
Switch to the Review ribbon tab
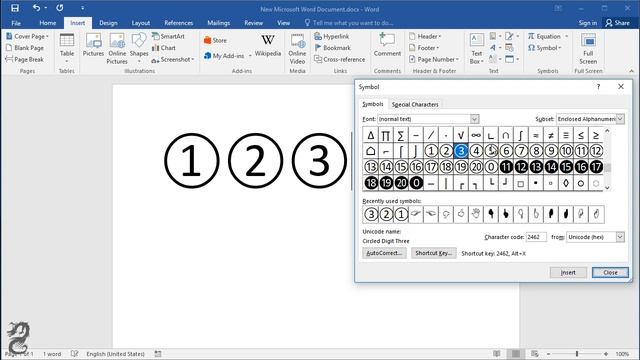pyautogui.click(x=253, y=23)
